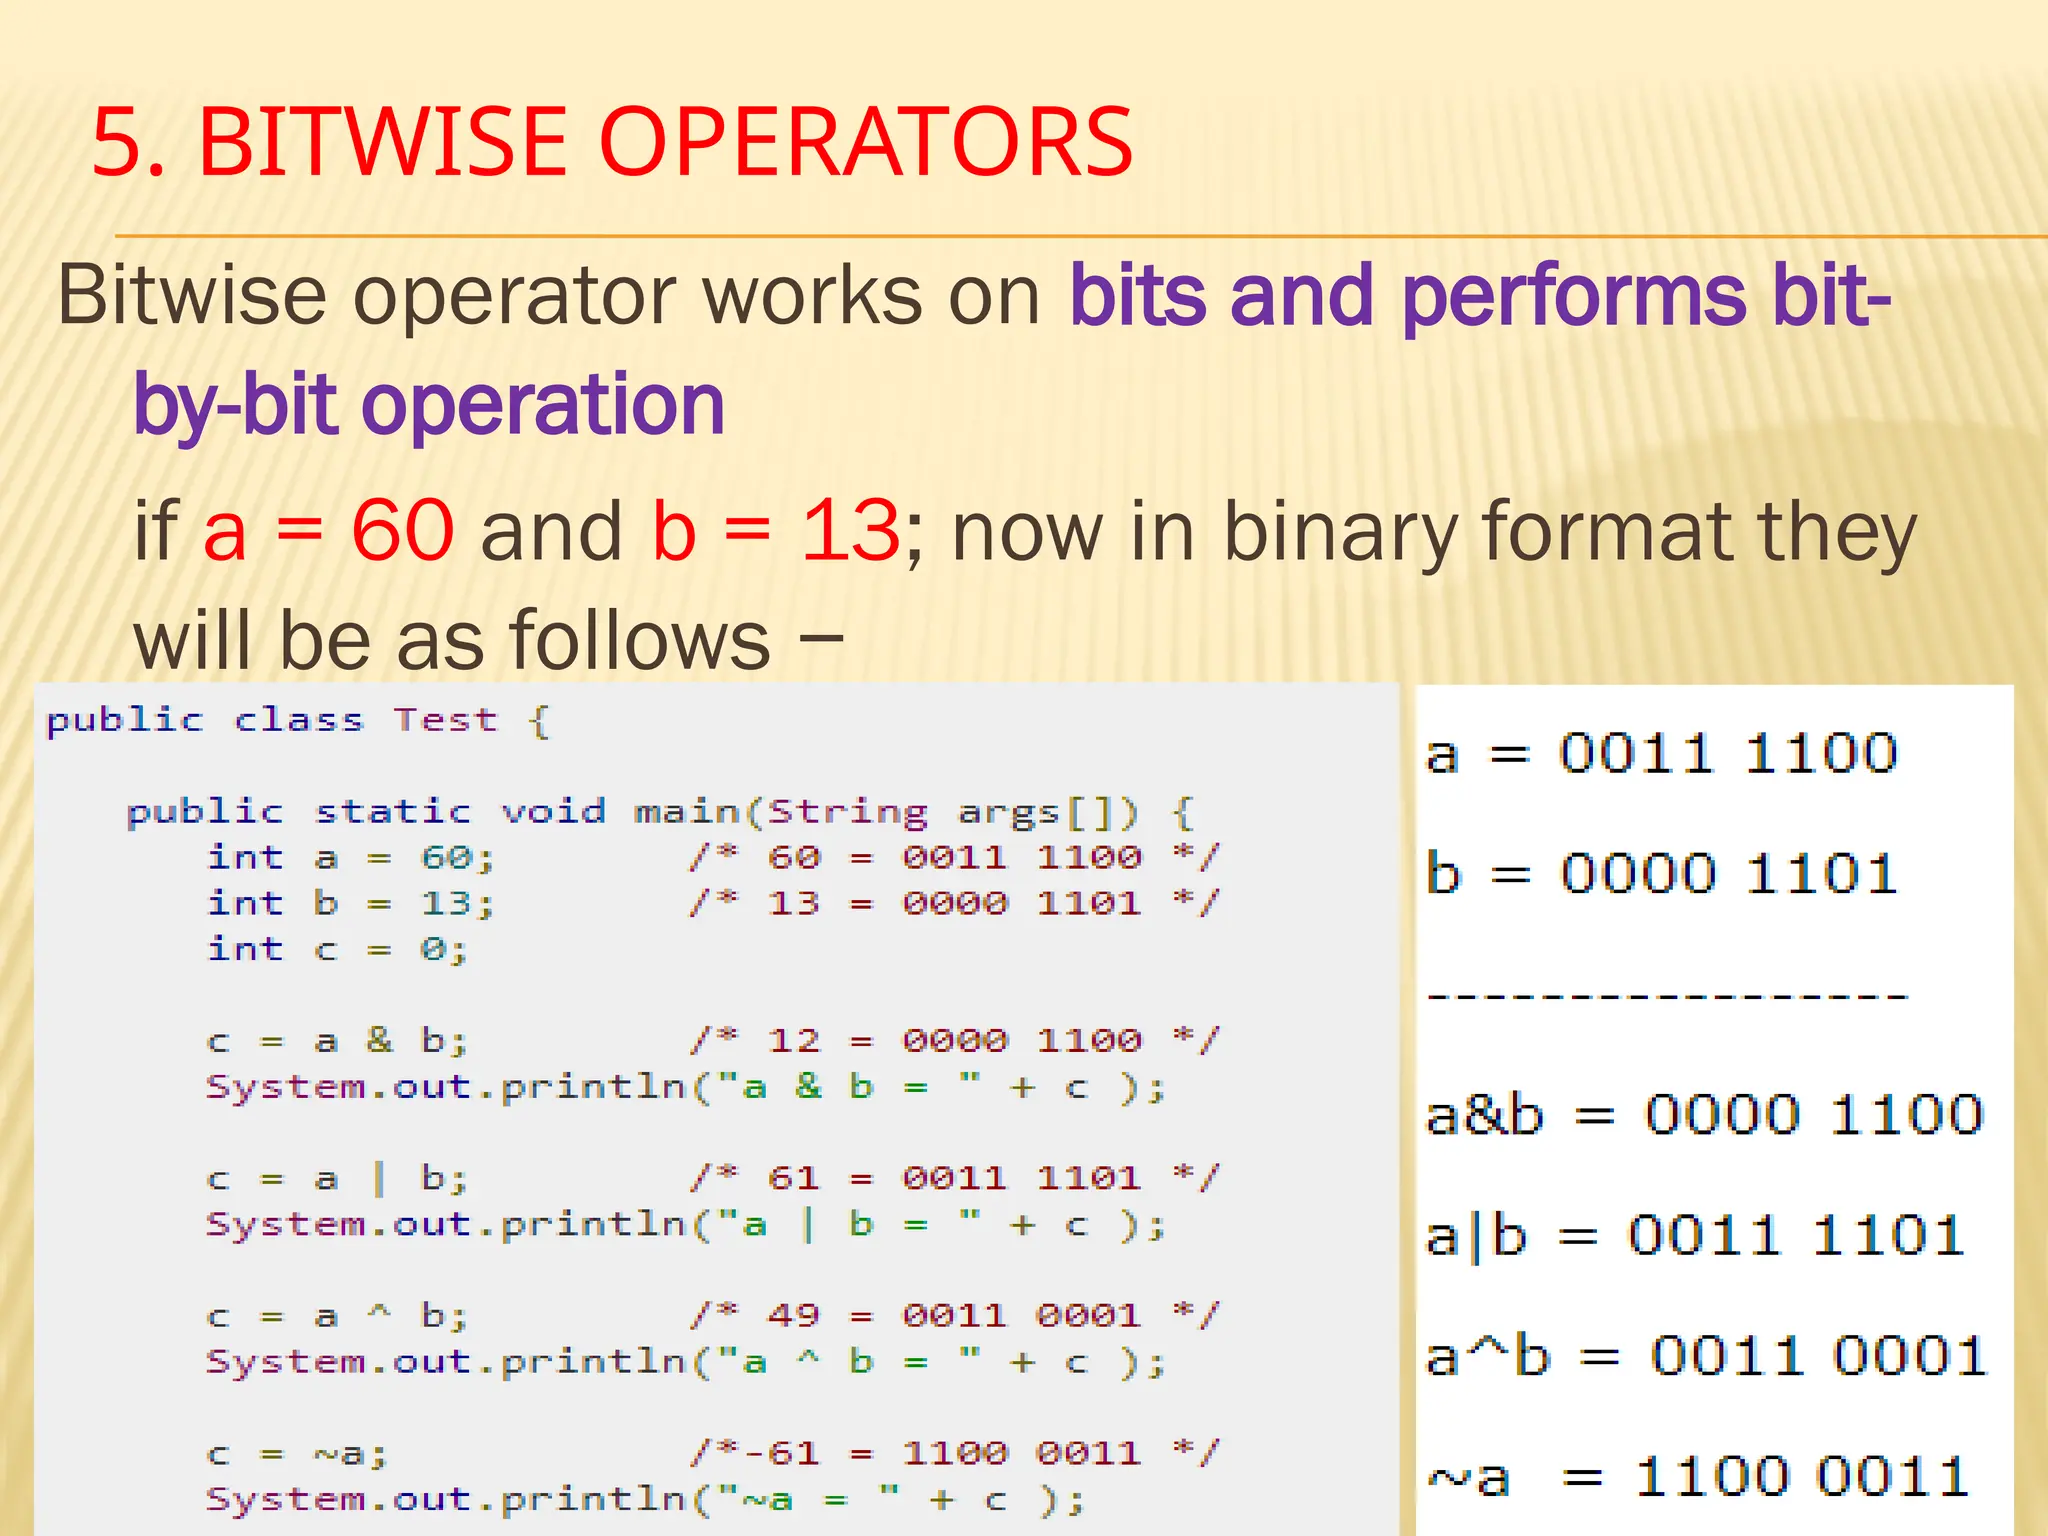2048x1536 pixels.
Task: Click the code 'int c = 0;'
Action: pyautogui.click(x=337, y=949)
